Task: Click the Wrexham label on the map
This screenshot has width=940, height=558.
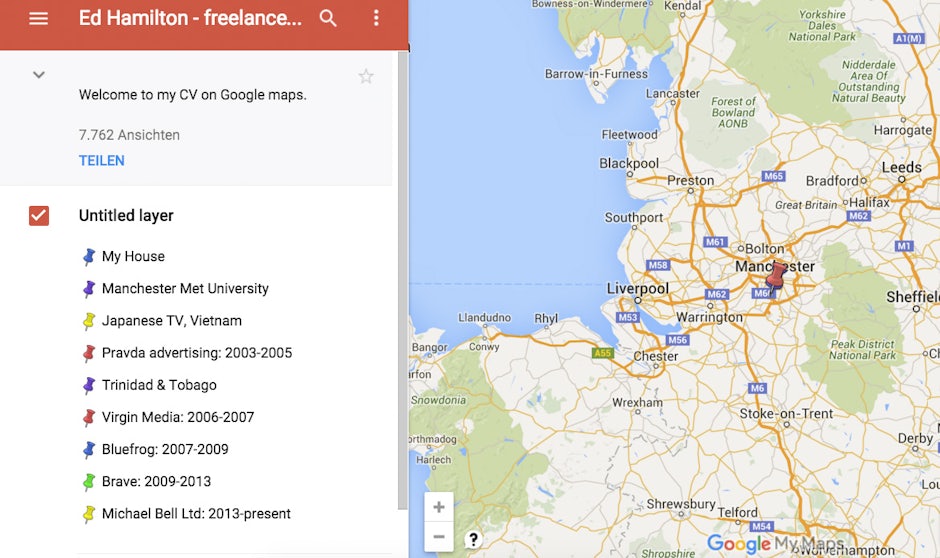Action: (637, 403)
